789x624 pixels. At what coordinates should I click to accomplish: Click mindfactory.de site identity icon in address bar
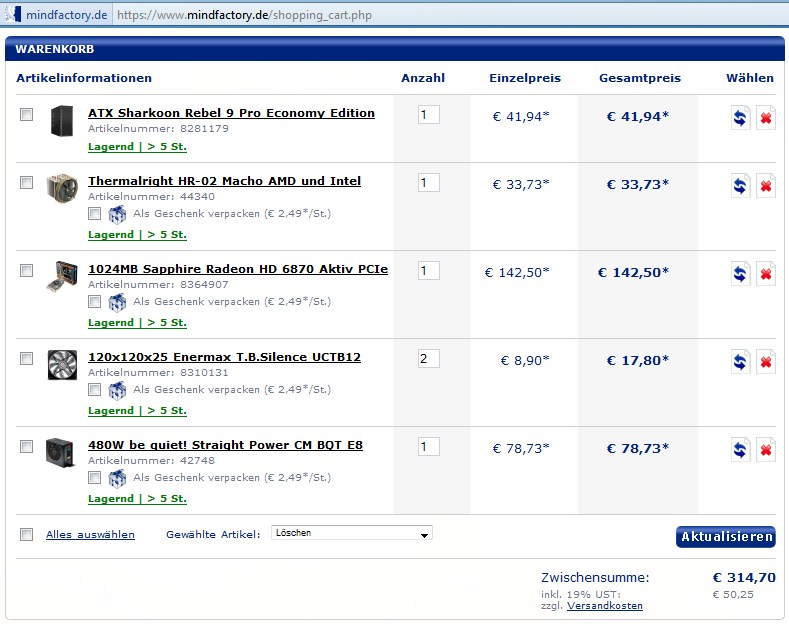point(12,15)
